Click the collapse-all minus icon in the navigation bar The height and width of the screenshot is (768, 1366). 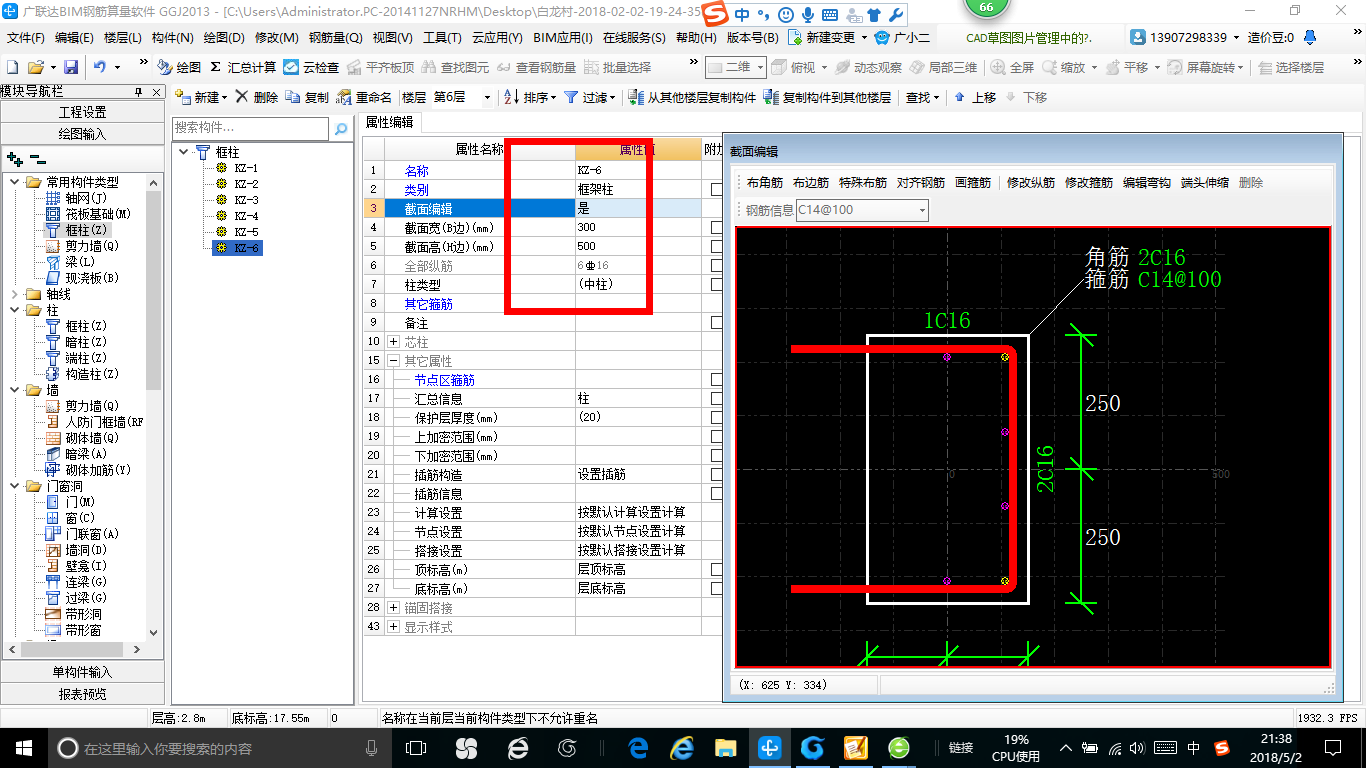(38, 159)
